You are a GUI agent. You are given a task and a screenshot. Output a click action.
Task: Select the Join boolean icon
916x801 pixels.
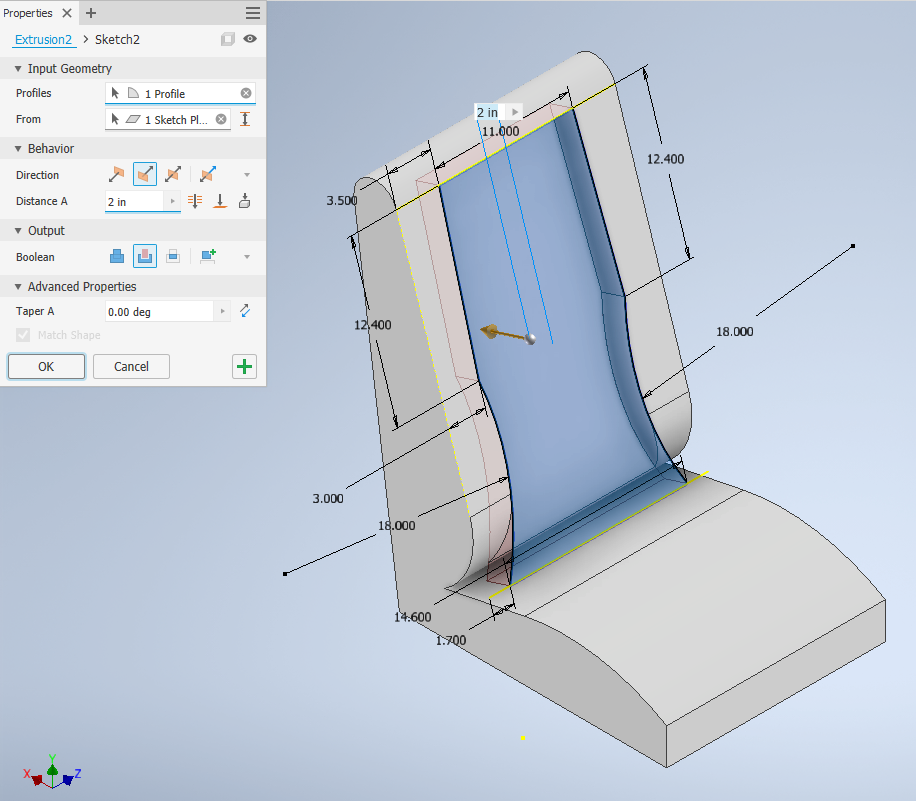click(x=117, y=256)
